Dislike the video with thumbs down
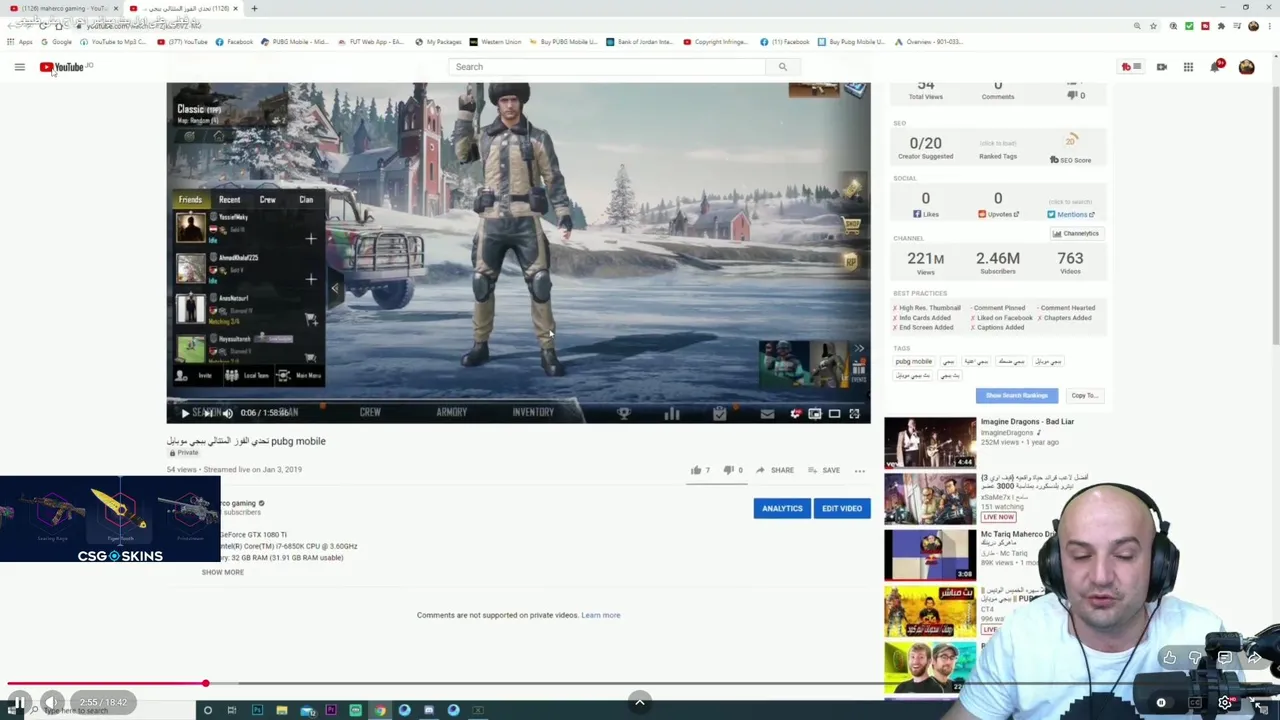The image size is (1280, 720). click(733, 470)
